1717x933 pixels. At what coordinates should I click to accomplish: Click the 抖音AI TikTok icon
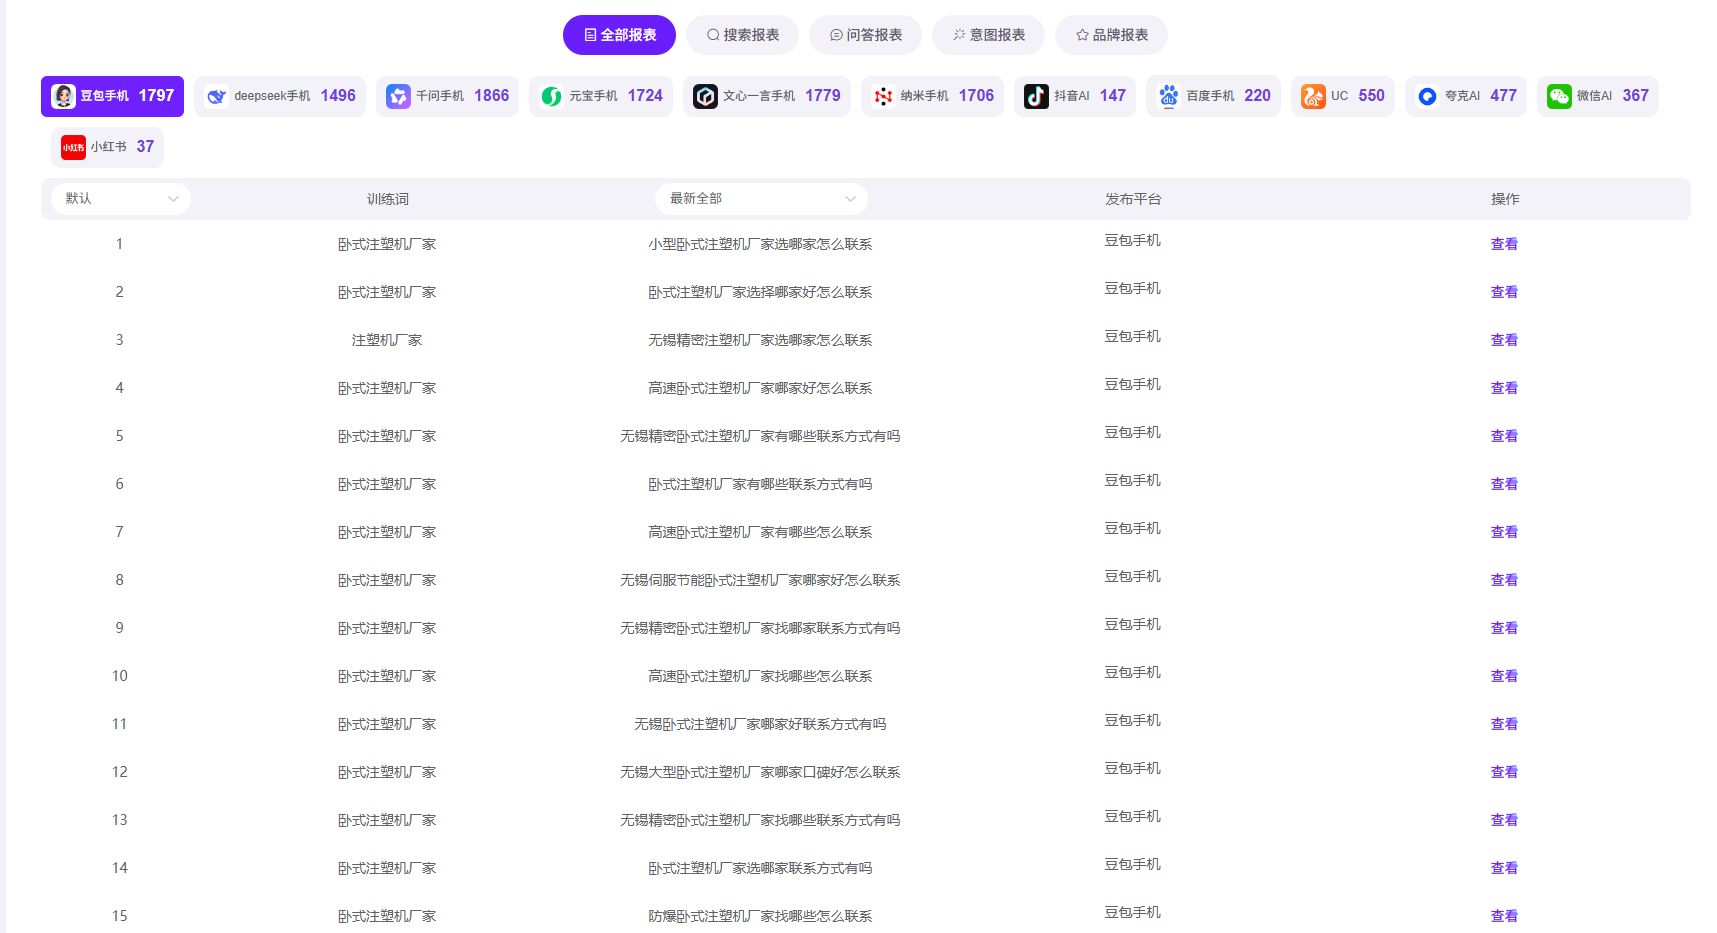coord(1036,96)
